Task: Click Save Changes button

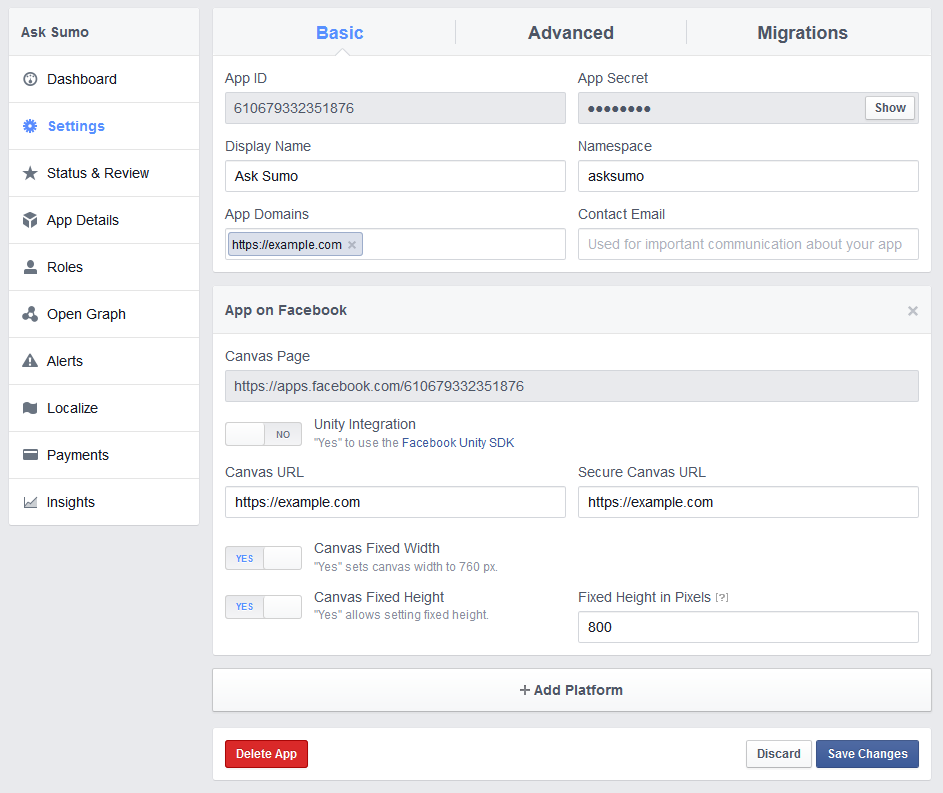Action: (867, 754)
